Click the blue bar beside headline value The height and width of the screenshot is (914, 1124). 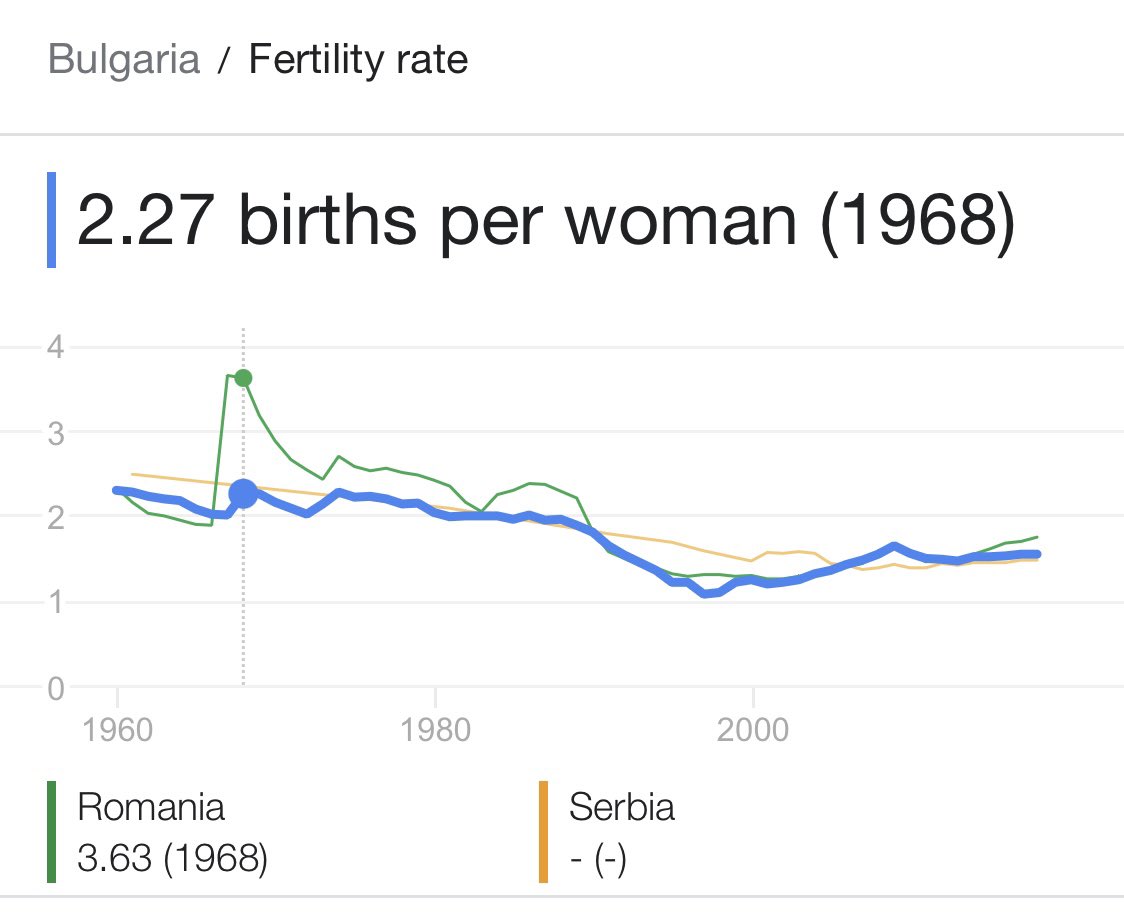pyautogui.click(x=51, y=220)
